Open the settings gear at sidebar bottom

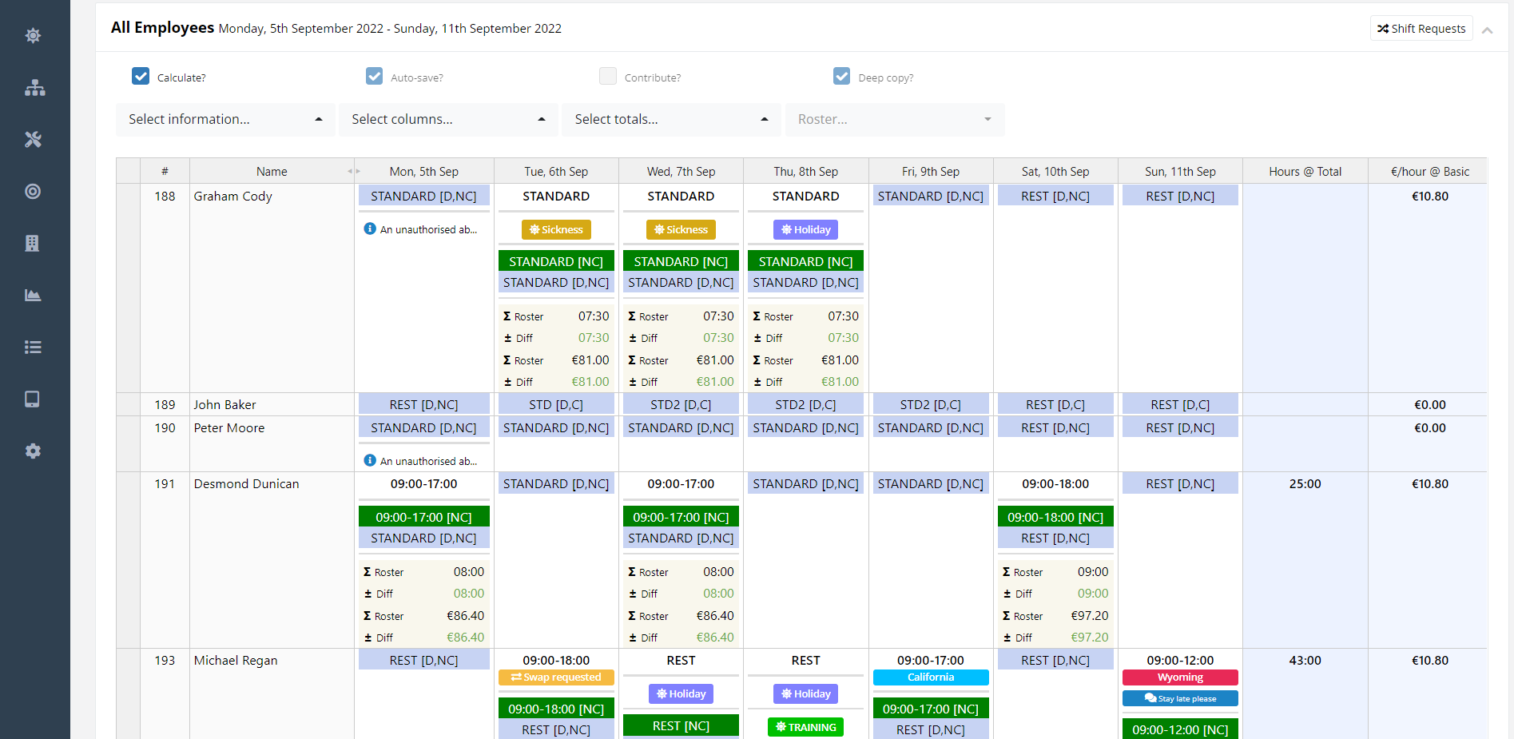click(33, 451)
